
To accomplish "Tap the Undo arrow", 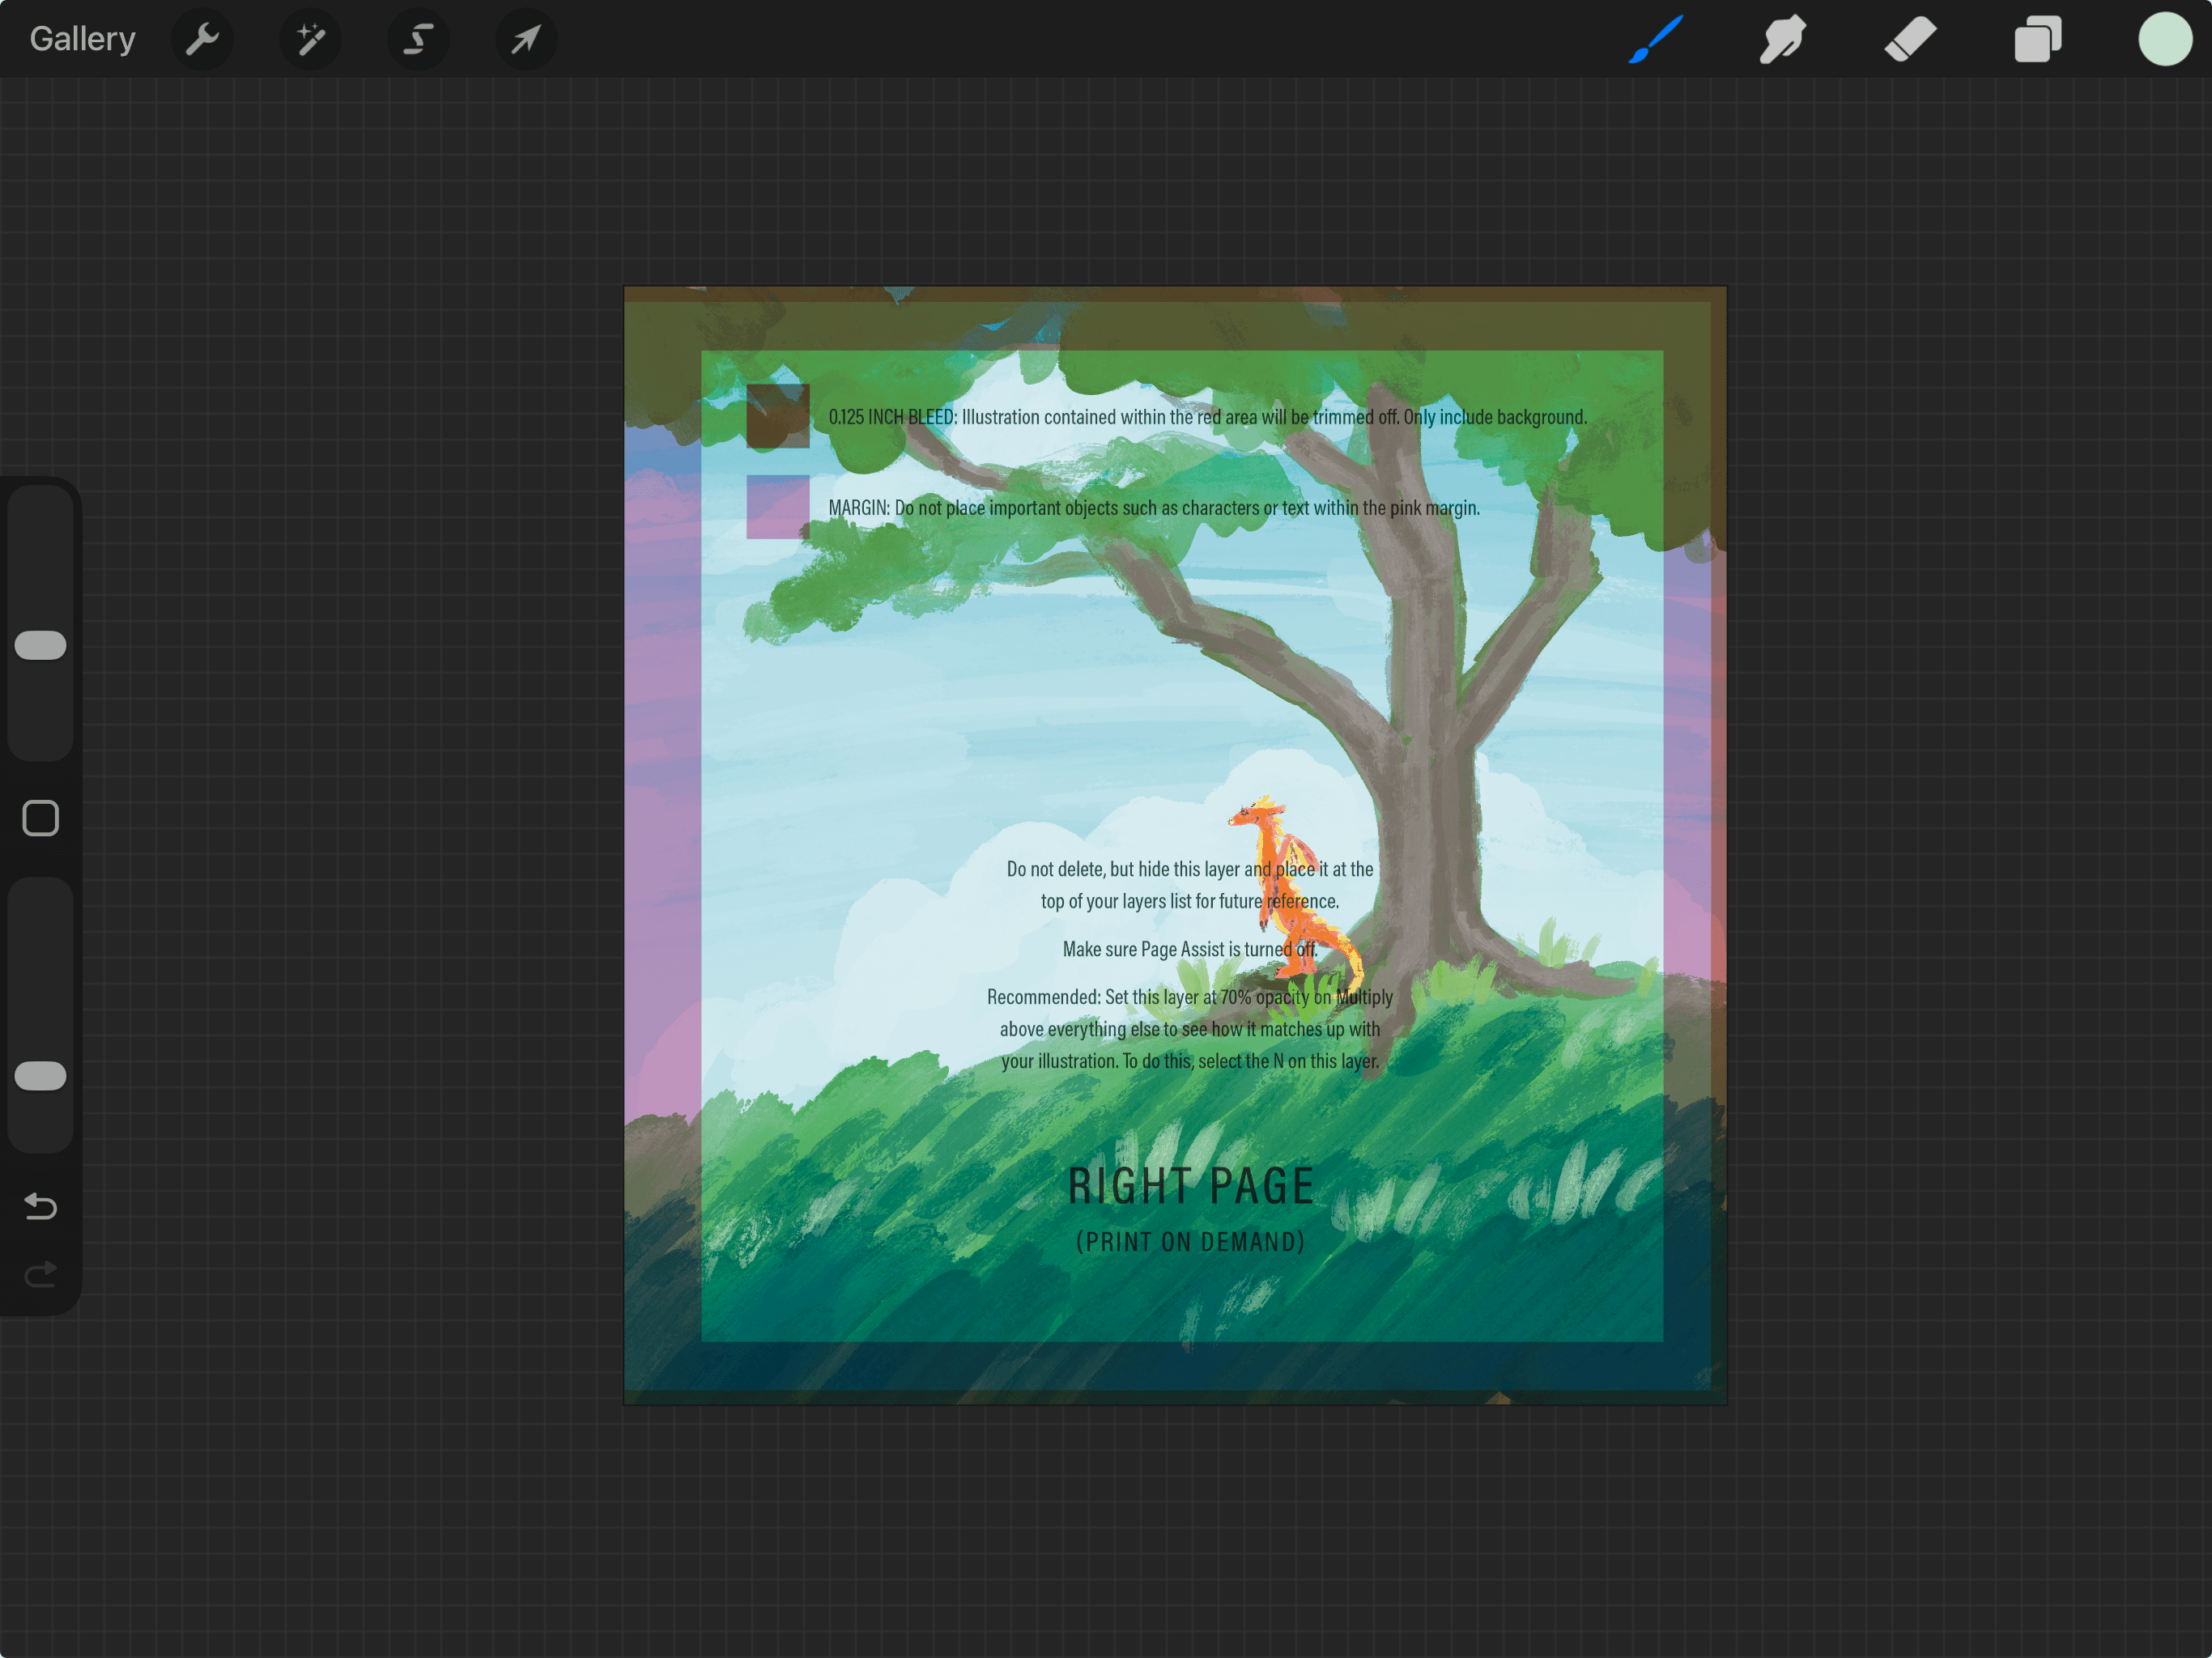I will pyautogui.click(x=40, y=1206).
